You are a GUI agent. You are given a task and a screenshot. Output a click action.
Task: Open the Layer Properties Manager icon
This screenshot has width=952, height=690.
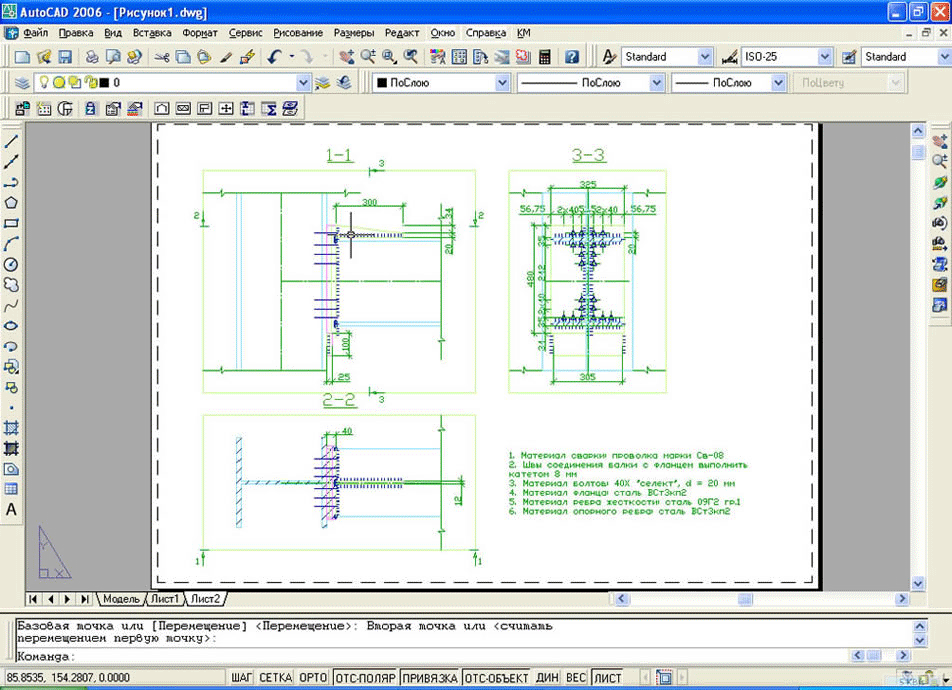point(22,83)
